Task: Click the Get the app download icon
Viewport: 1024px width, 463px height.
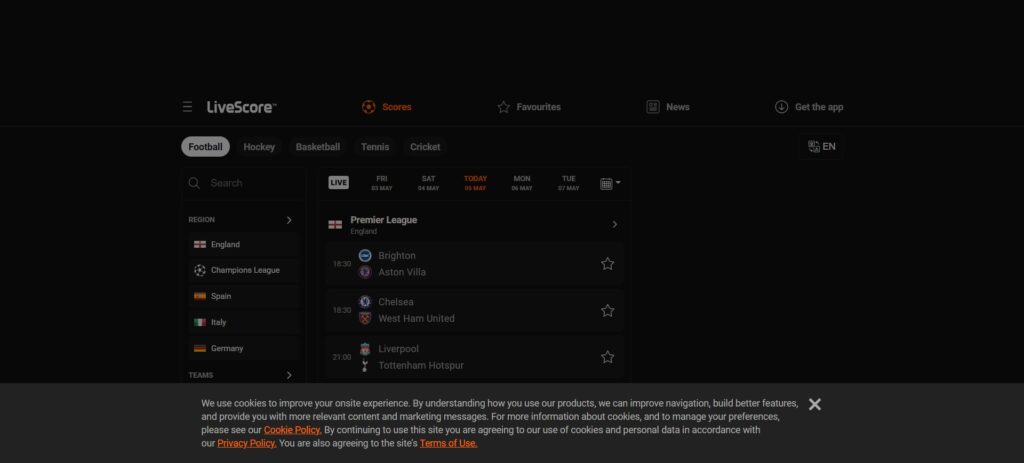Action: pyautogui.click(x=781, y=106)
